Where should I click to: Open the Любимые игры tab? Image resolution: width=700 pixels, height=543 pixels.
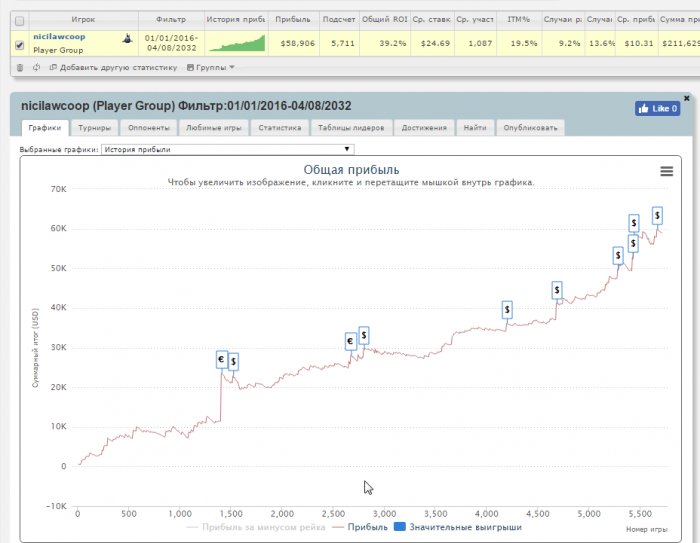(x=213, y=128)
